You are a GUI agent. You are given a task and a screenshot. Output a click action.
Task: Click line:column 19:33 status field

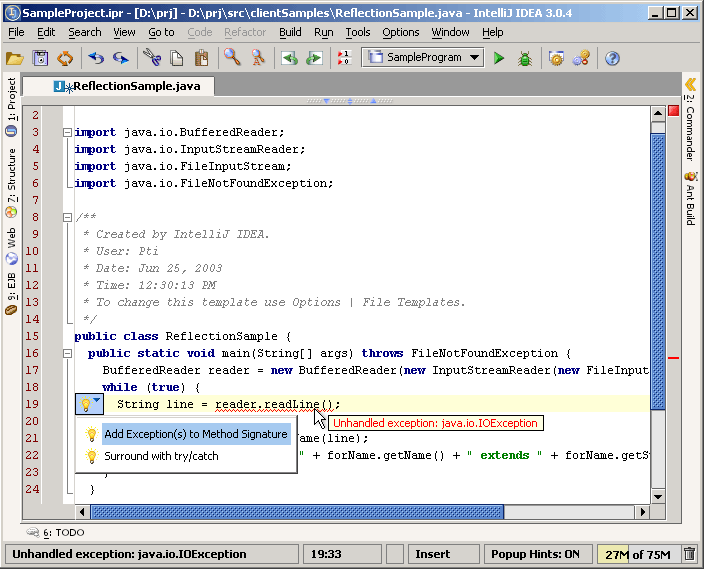342,554
